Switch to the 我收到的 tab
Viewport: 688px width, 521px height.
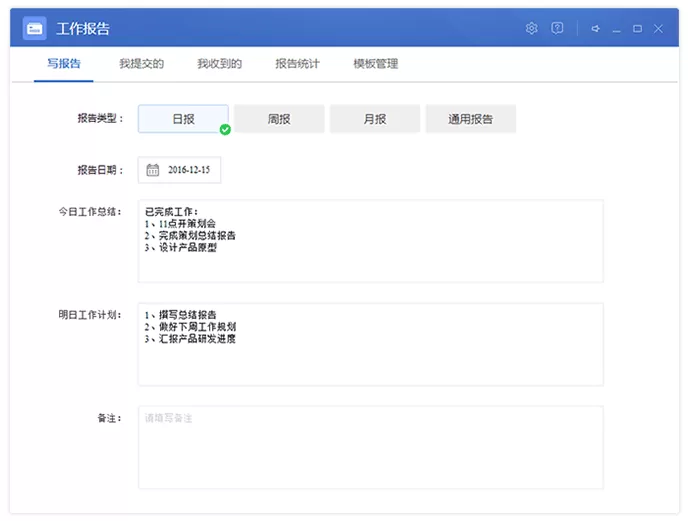(x=219, y=64)
